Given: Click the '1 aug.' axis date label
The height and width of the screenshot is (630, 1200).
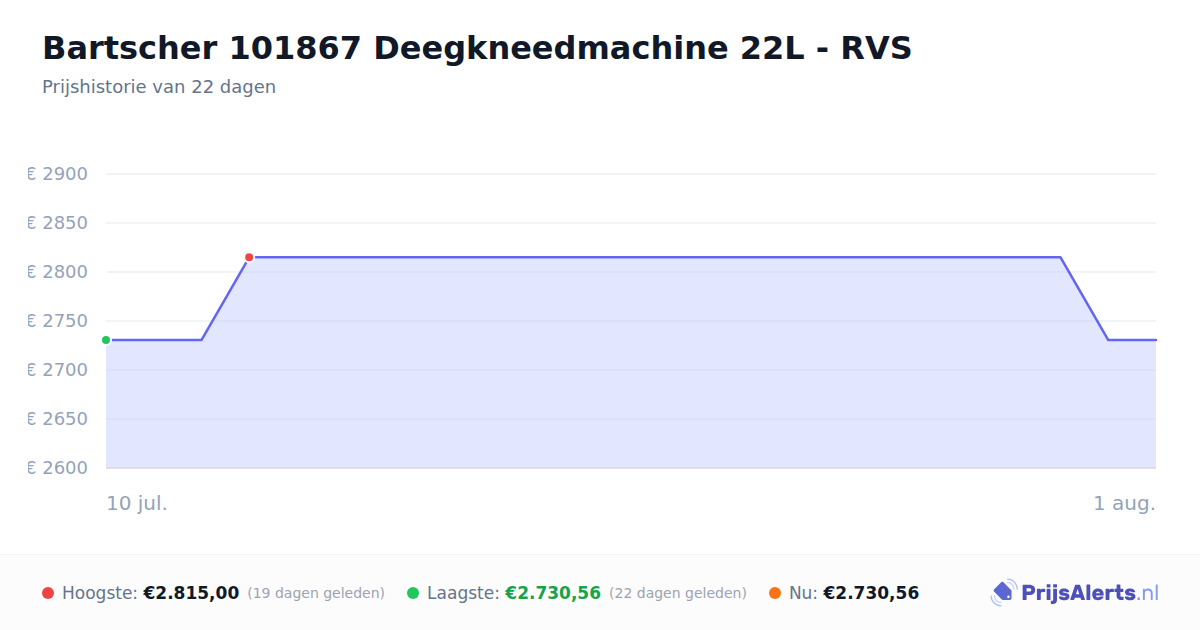Looking at the screenshot, I should click(1124, 503).
